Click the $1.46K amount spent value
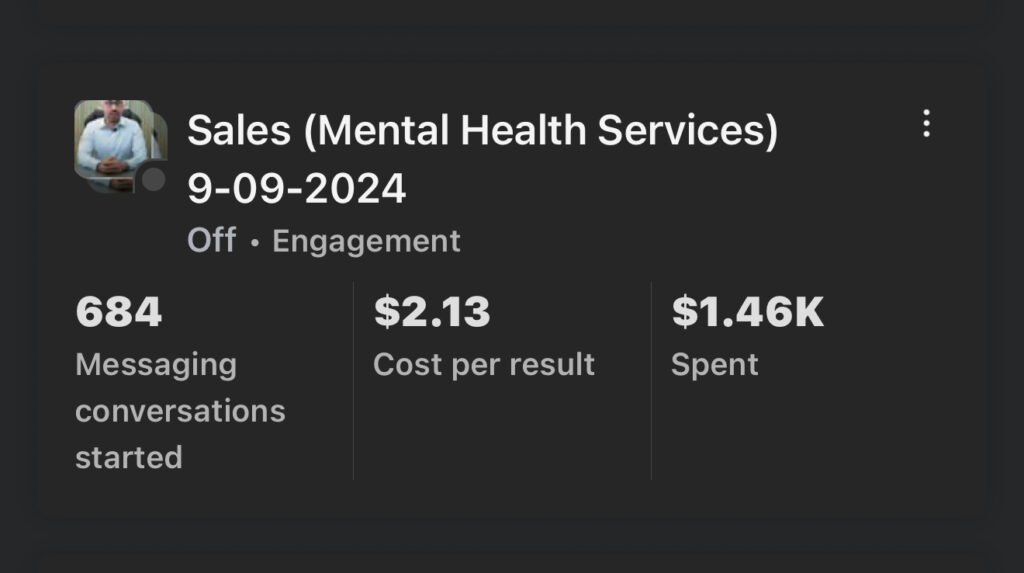The width and height of the screenshot is (1024, 573). (x=747, y=312)
